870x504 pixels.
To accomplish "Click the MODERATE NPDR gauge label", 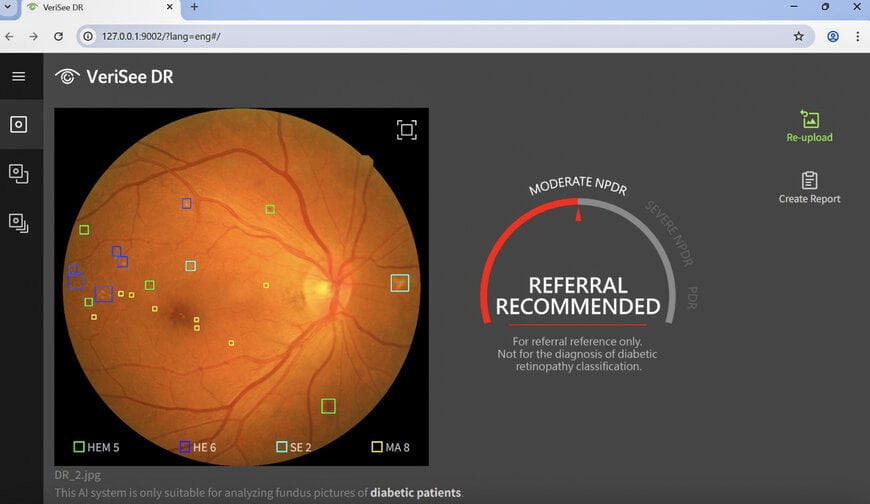I will pyautogui.click(x=578, y=185).
